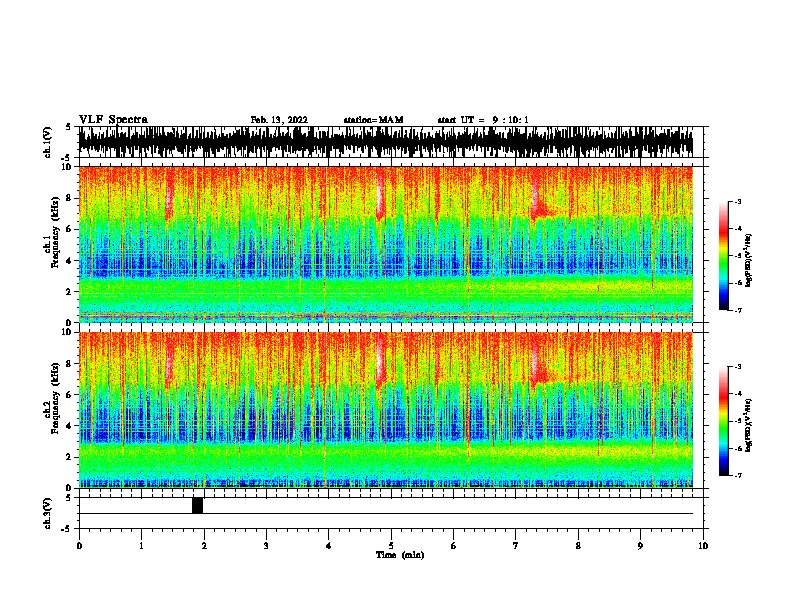This screenshot has width=792, height=612.
Task: Click the "-3" label on ch.2 colorbar
Action: [x=737, y=367]
